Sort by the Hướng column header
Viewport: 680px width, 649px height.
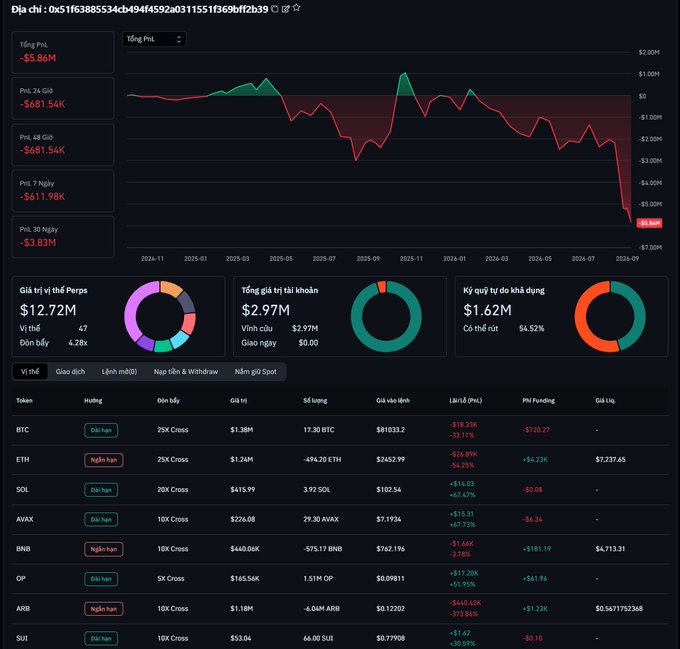click(93, 401)
